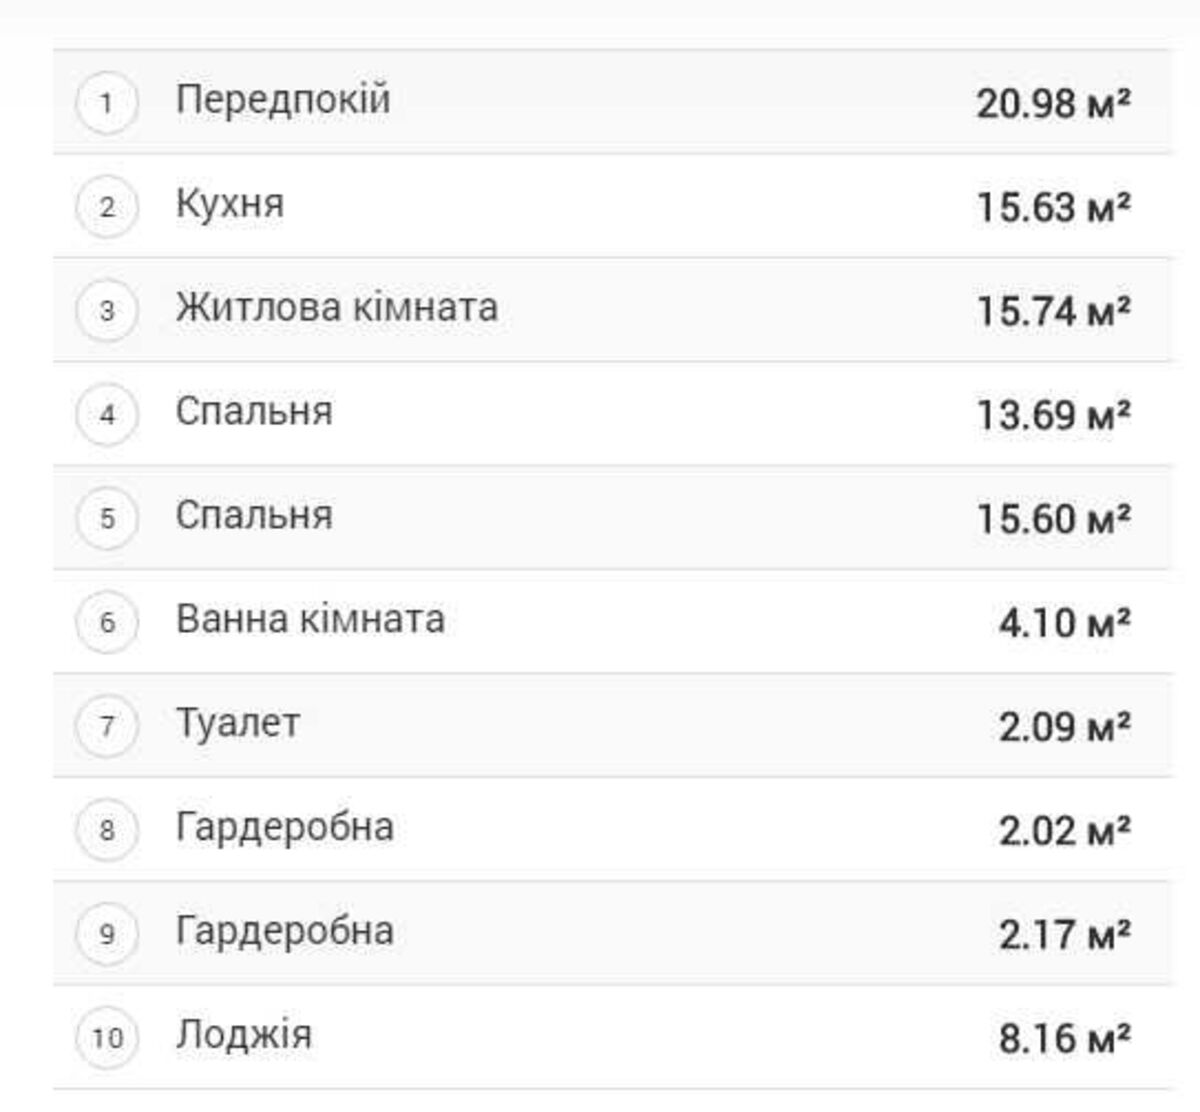Select the 15.63 м² area value

pos(1053,207)
